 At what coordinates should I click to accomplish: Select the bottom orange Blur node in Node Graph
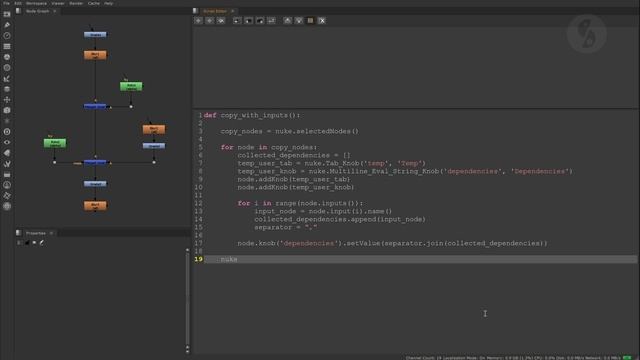click(x=95, y=205)
